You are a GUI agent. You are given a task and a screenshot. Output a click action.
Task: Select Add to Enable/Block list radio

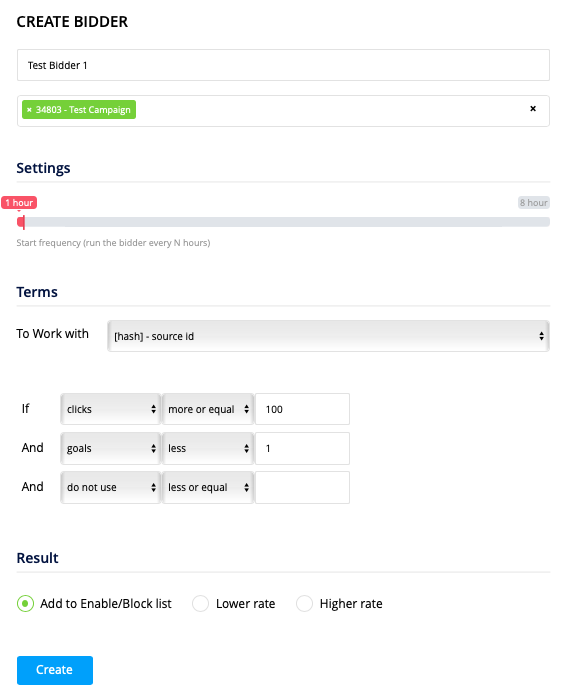pyautogui.click(x=25, y=604)
